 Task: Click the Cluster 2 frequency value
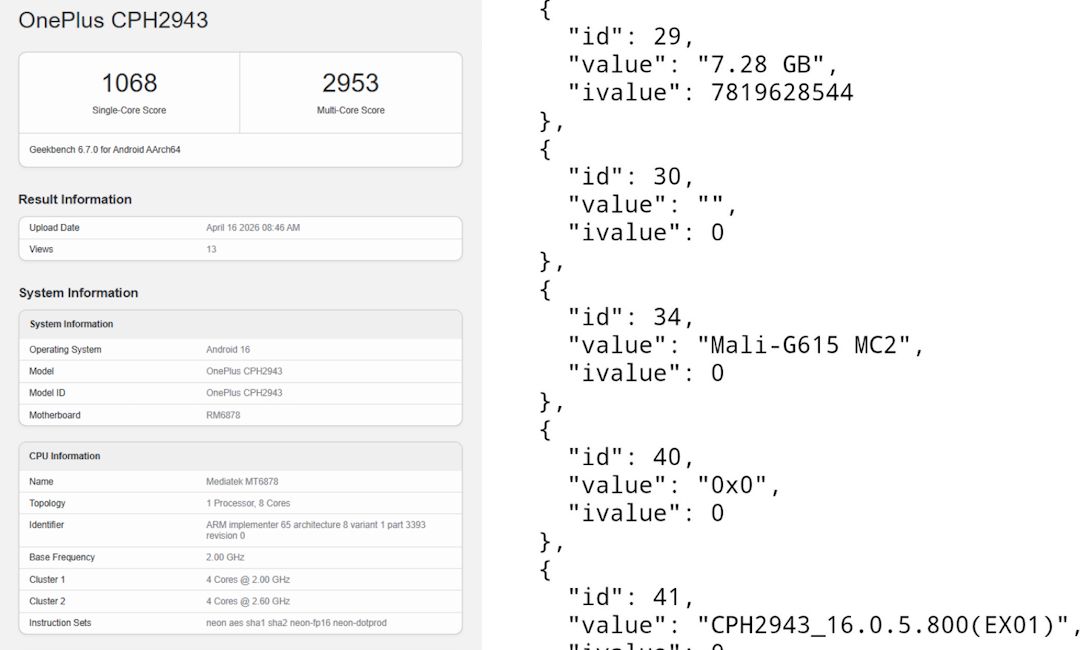(248, 601)
